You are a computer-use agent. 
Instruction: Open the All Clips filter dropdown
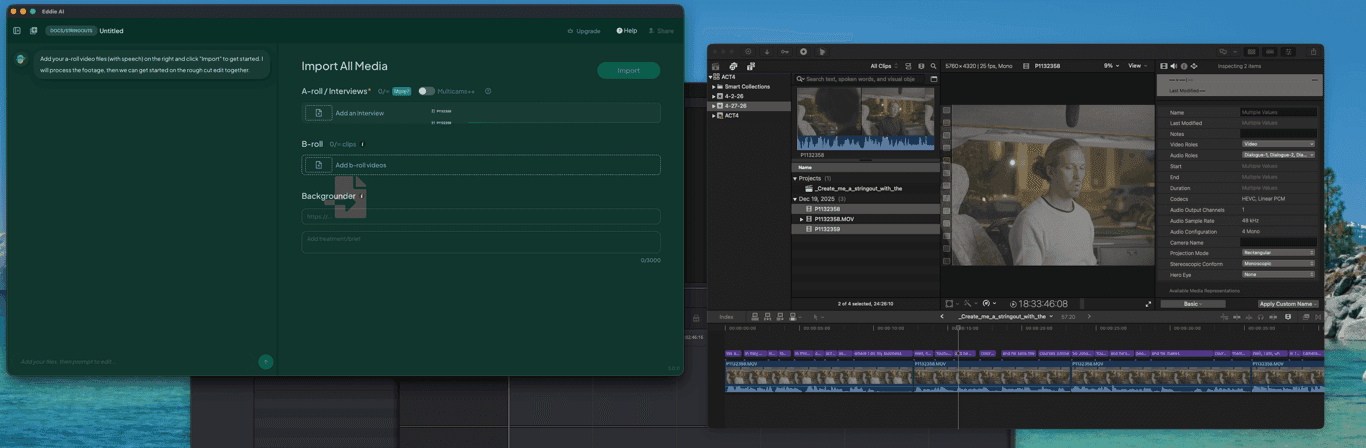point(883,66)
